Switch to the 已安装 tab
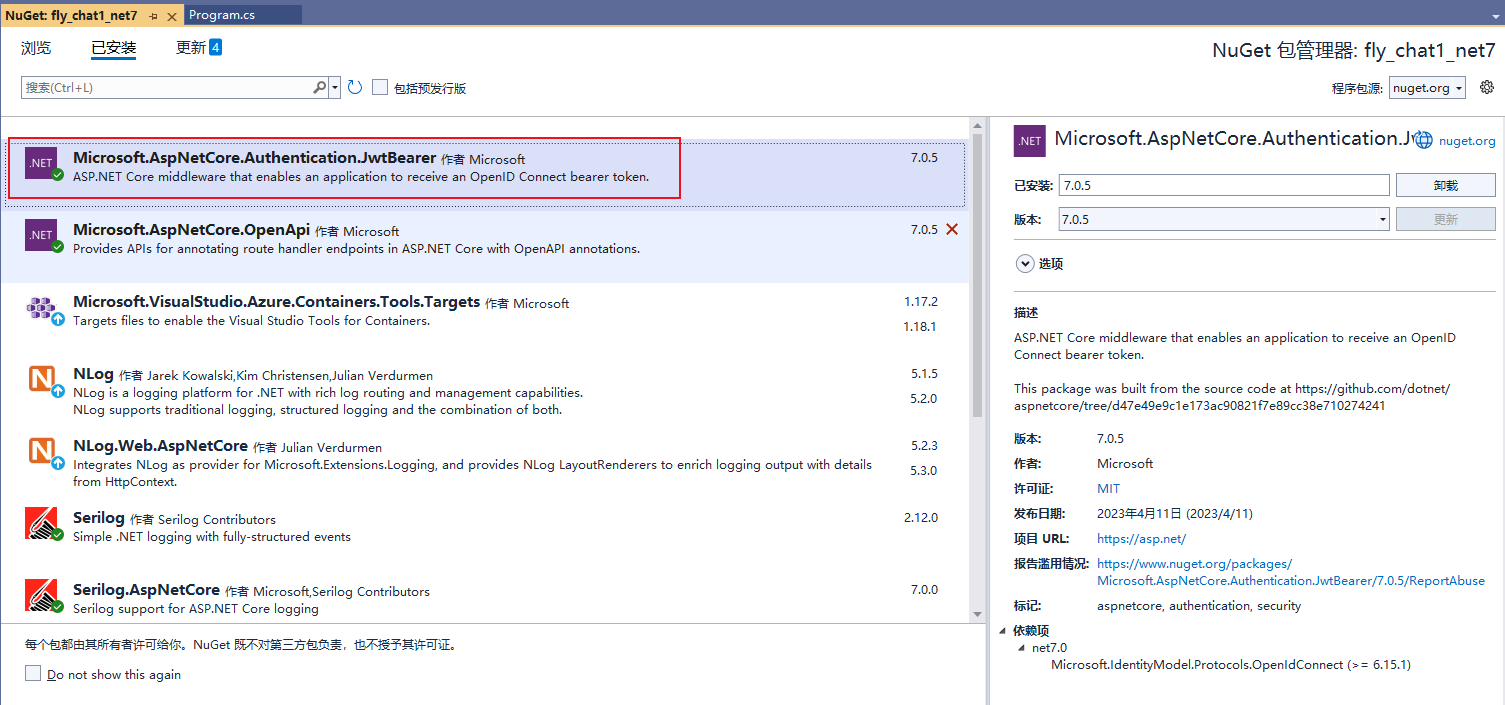The width and height of the screenshot is (1505, 705). pyautogui.click(x=114, y=48)
